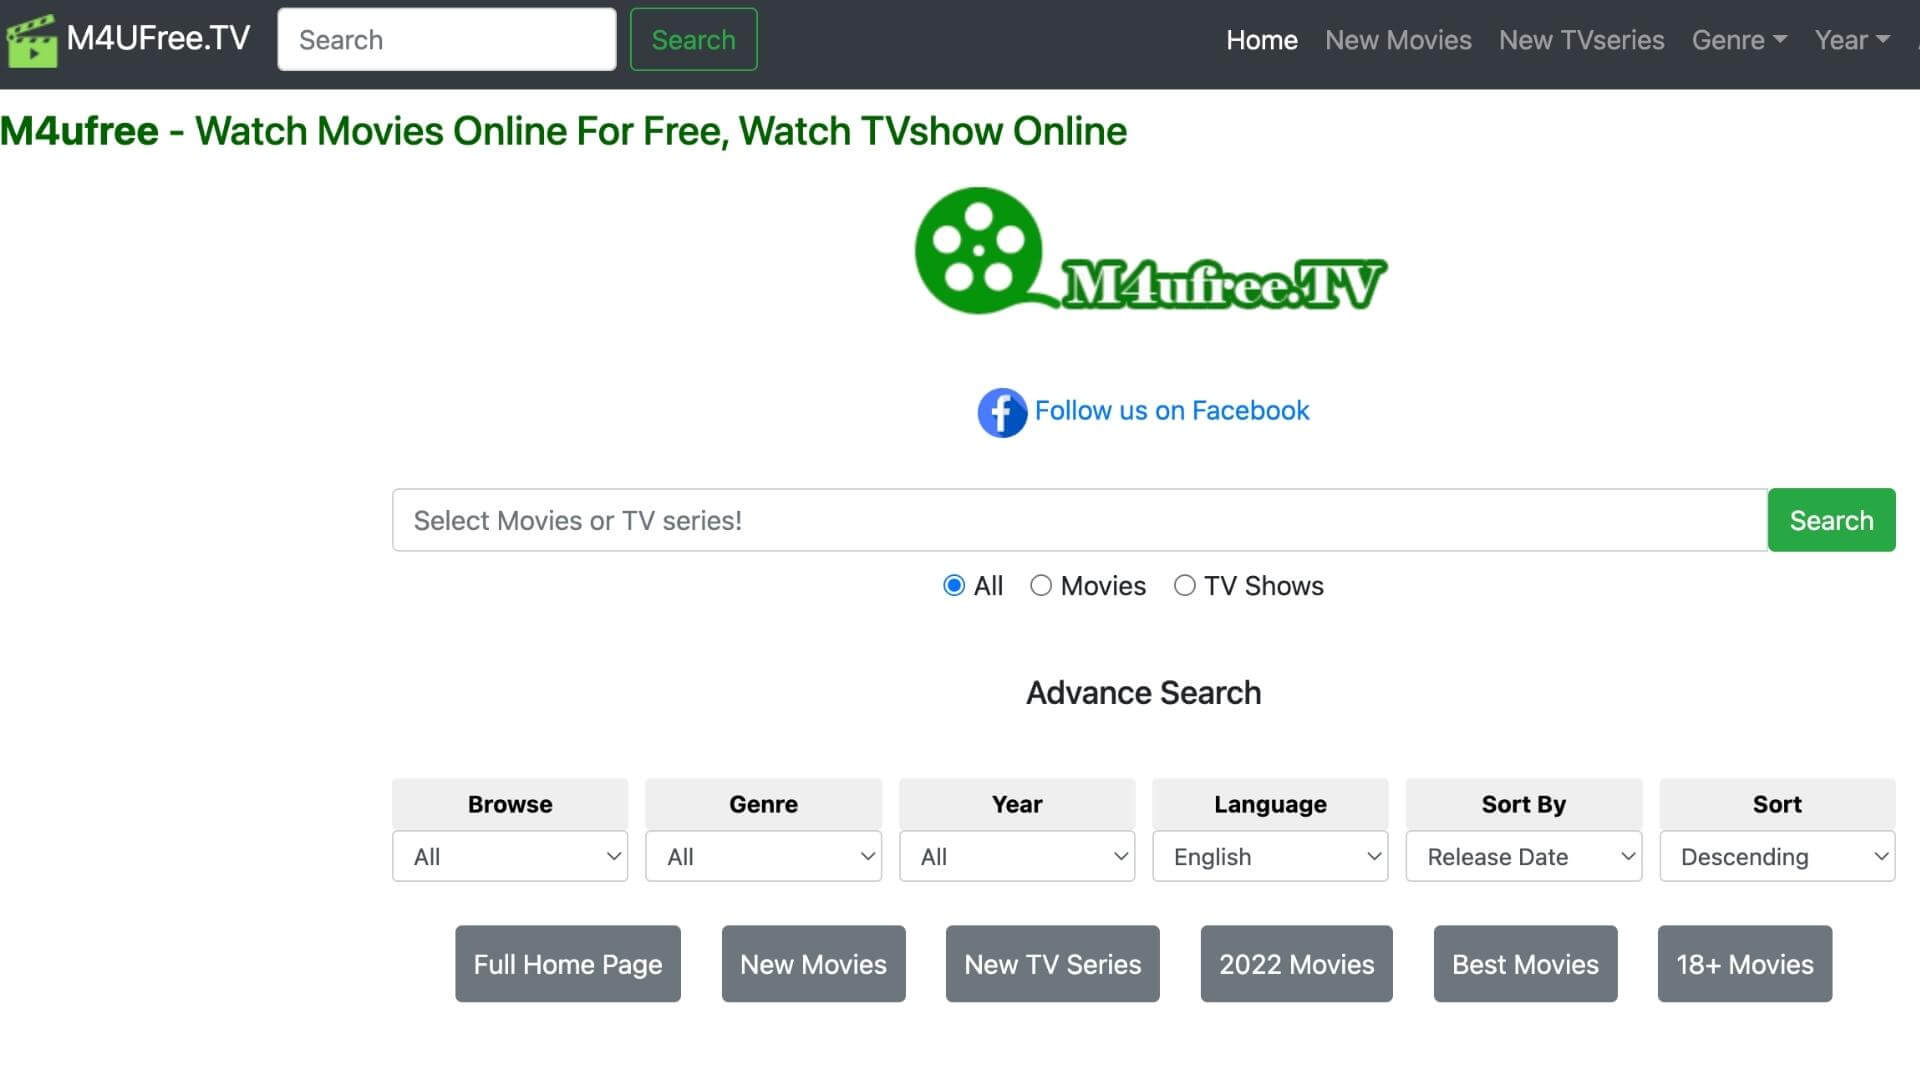Viewport: 1920px width, 1080px height.
Task: Click the gray New Movies button
Action: [813, 964]
